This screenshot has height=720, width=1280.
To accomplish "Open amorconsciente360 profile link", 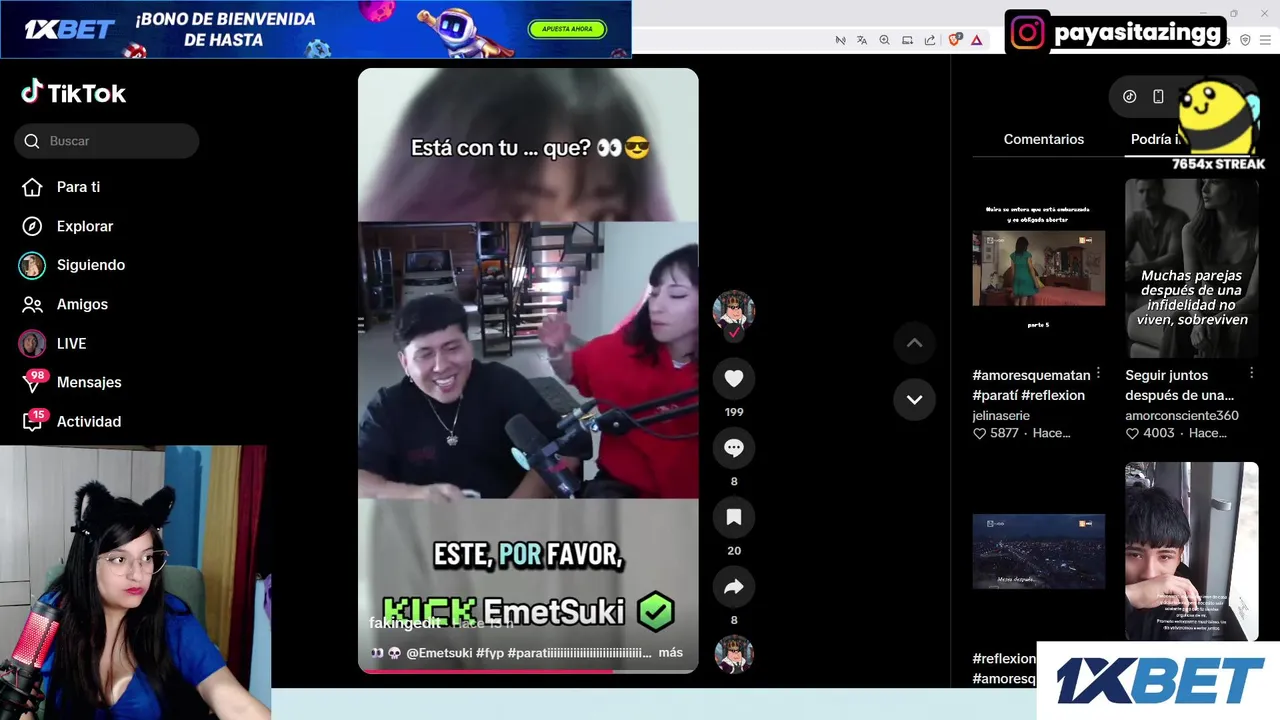I will click(1182, 415).
